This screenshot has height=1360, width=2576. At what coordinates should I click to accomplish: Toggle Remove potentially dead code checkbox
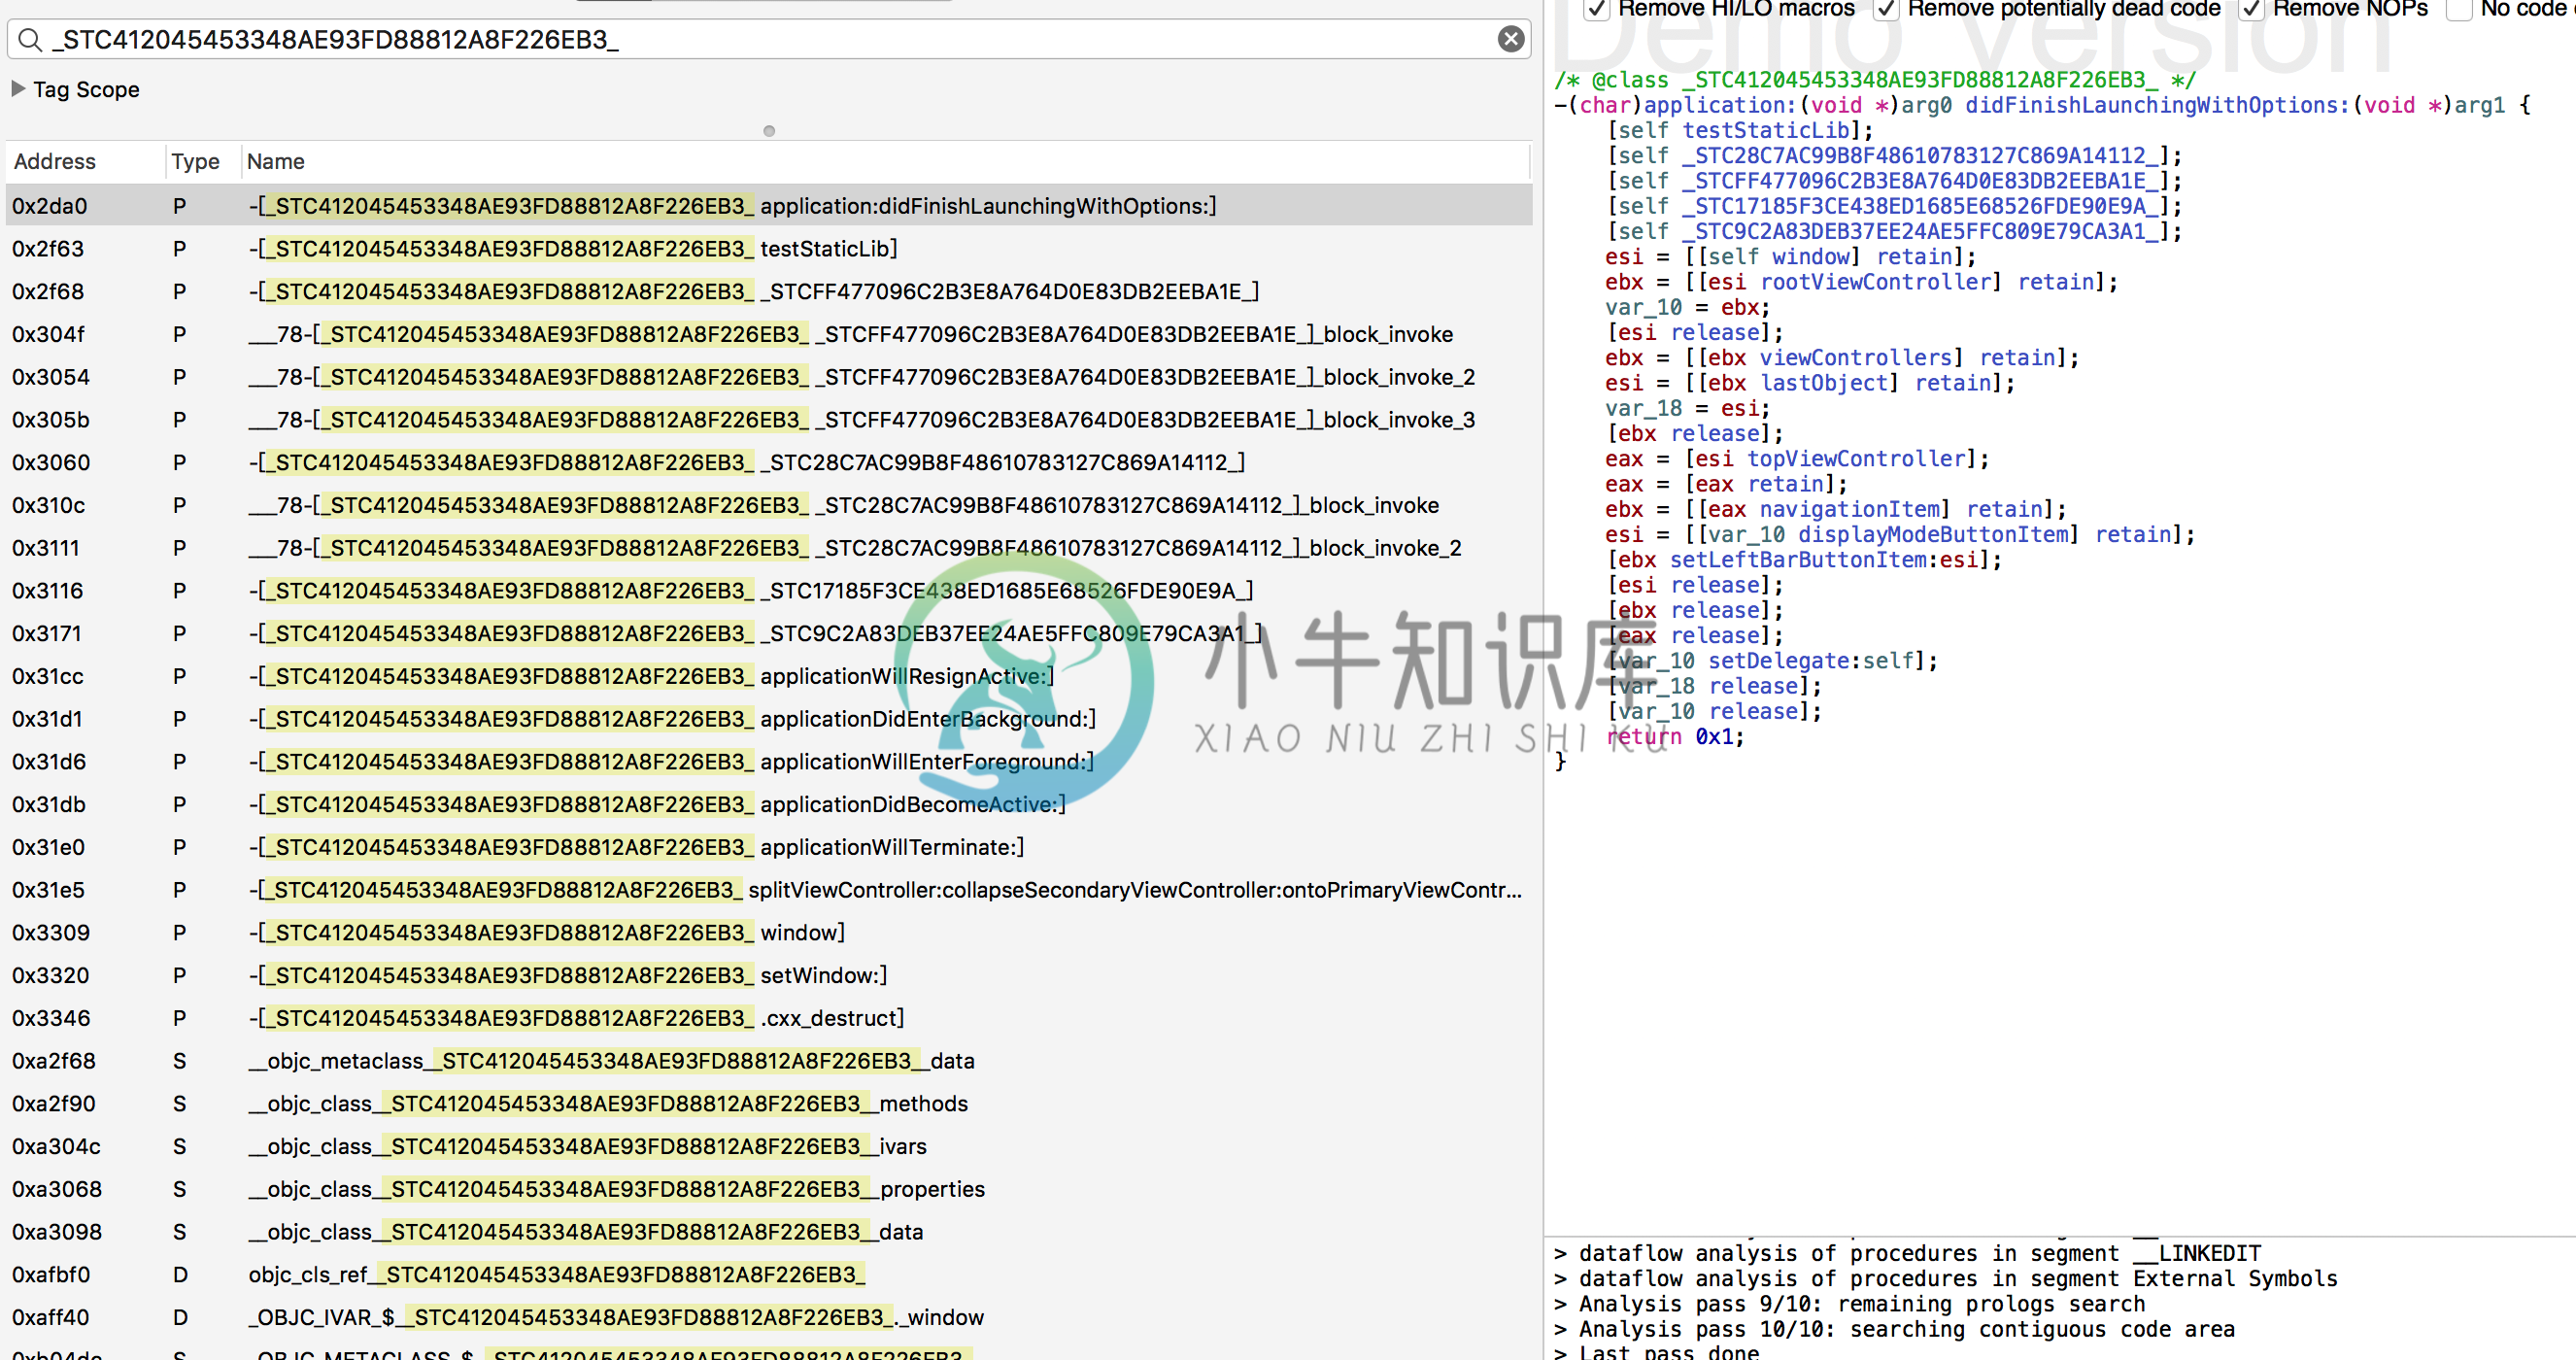point(1886,9)
